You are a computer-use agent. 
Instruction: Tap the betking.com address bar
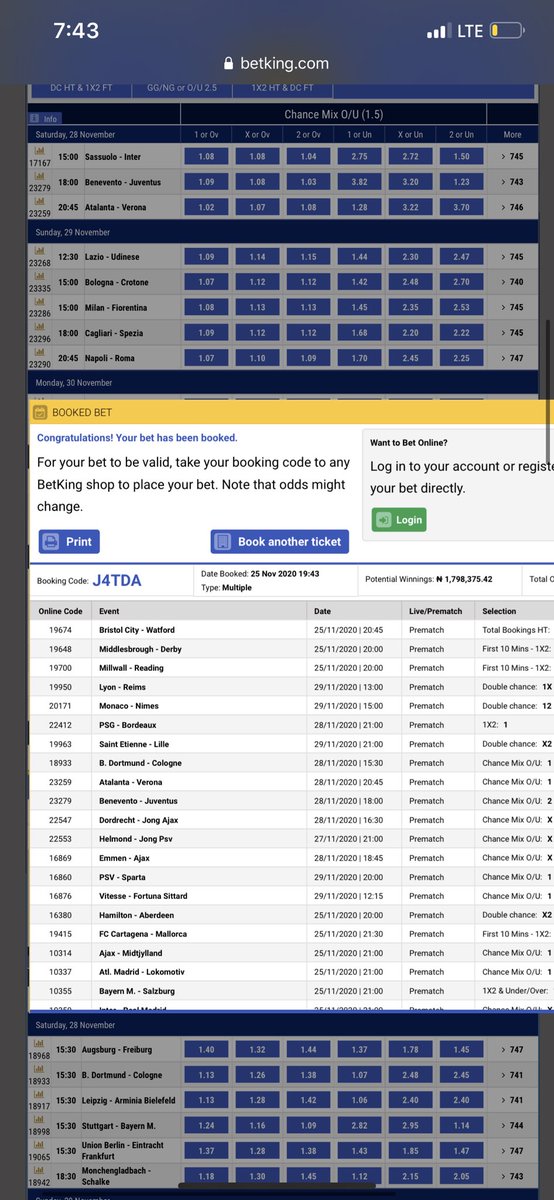277,63
